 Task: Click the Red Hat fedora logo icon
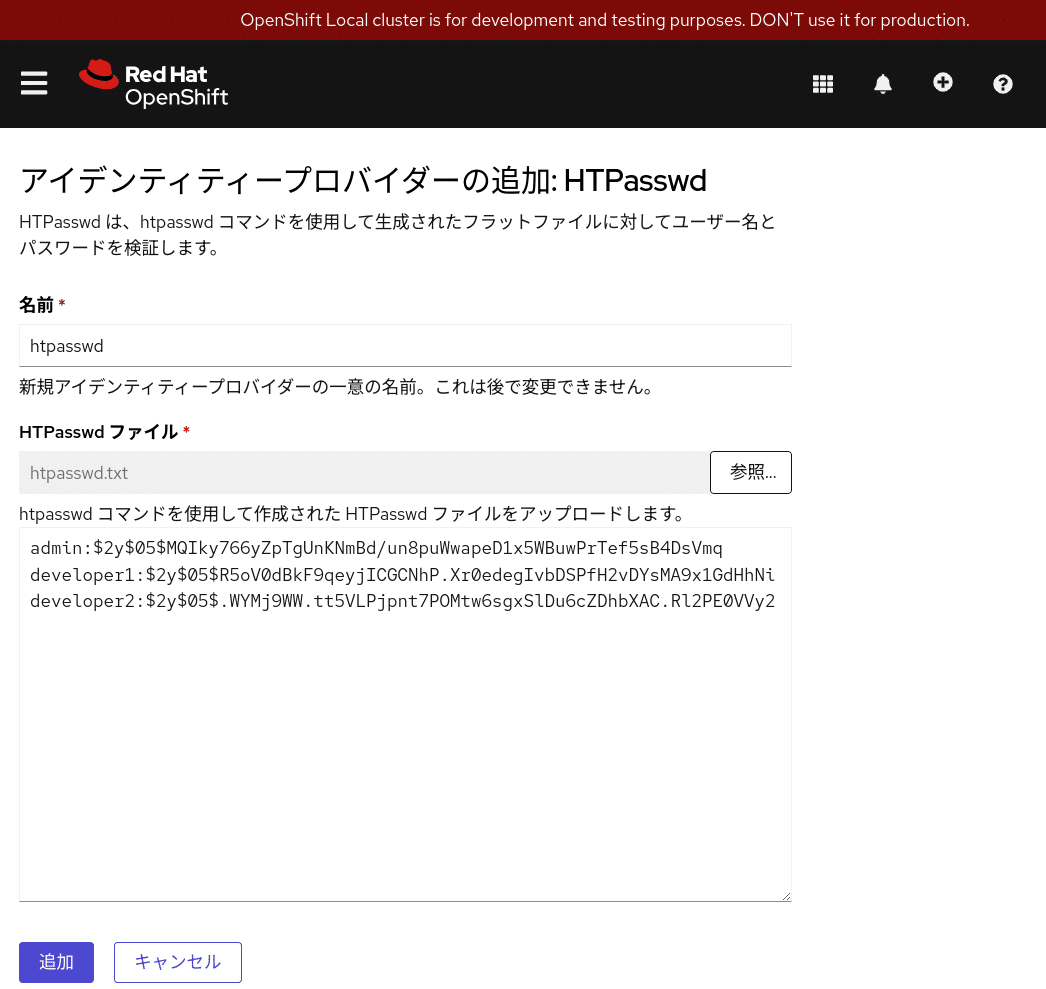coord(99,73)
